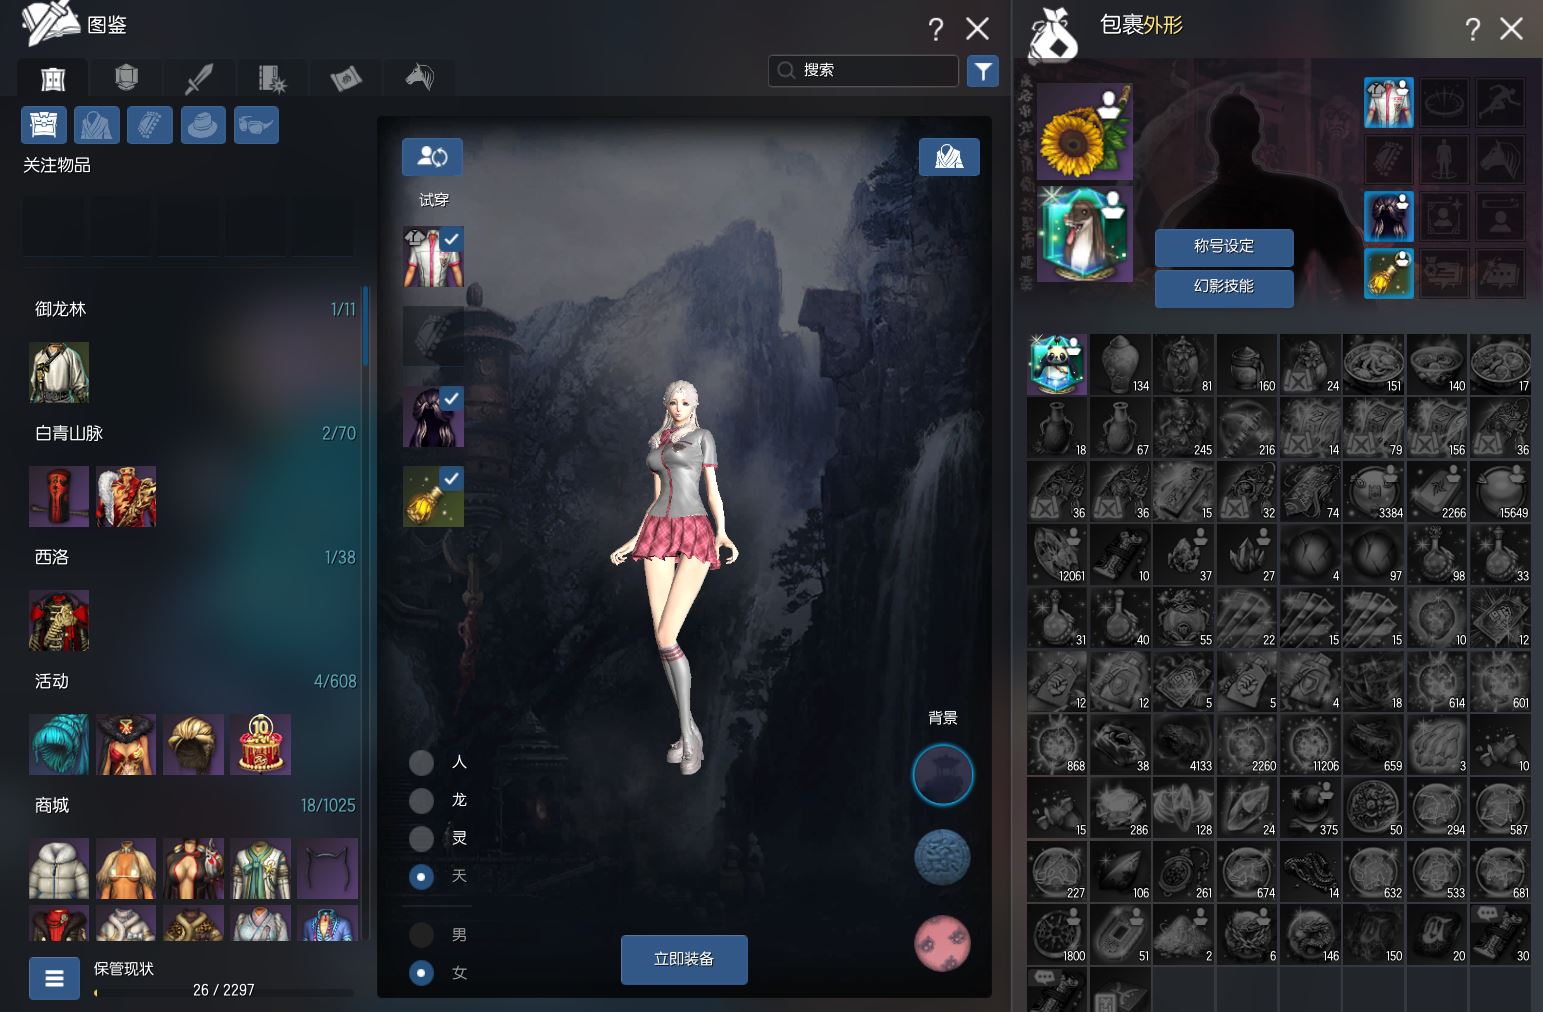The height and width of the screenshot is (1012, 1543).
Task: Click the hat category filter icon
Action: pos(203,125)
